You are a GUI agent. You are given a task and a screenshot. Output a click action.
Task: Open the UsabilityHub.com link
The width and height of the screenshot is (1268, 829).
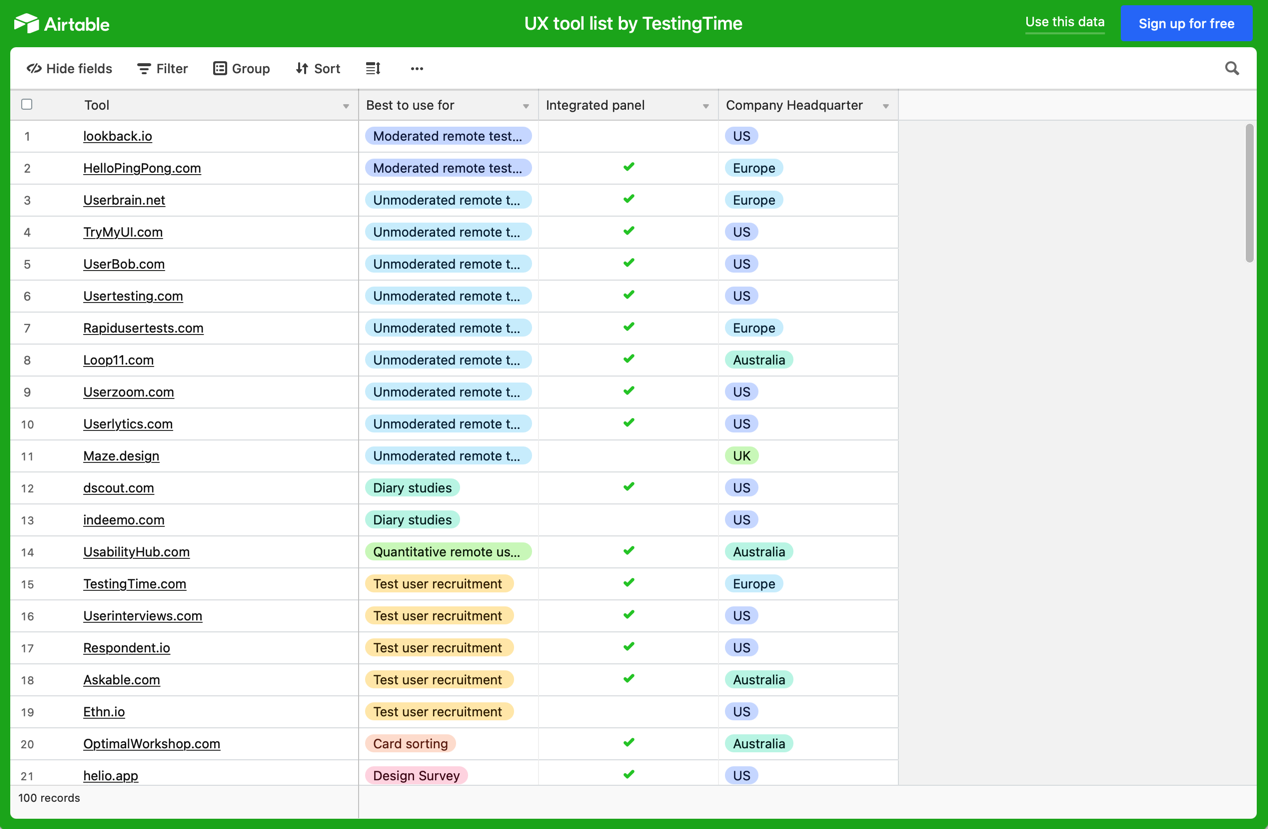coord(136,552)
